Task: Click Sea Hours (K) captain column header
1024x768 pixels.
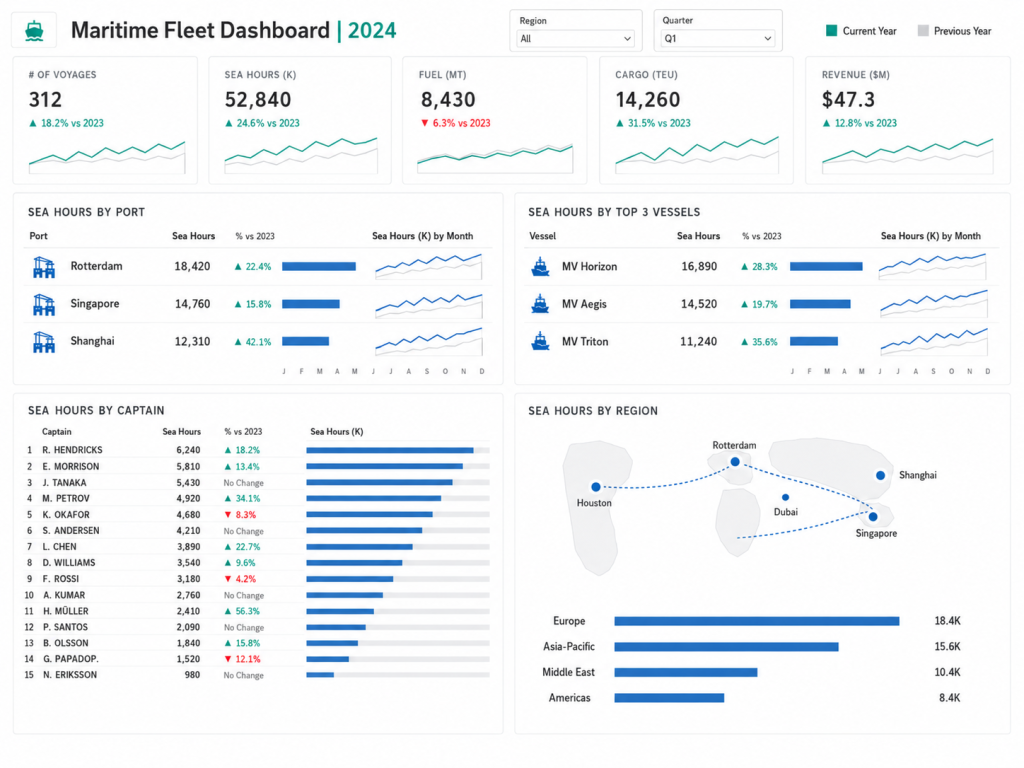Action: (336, 432)
